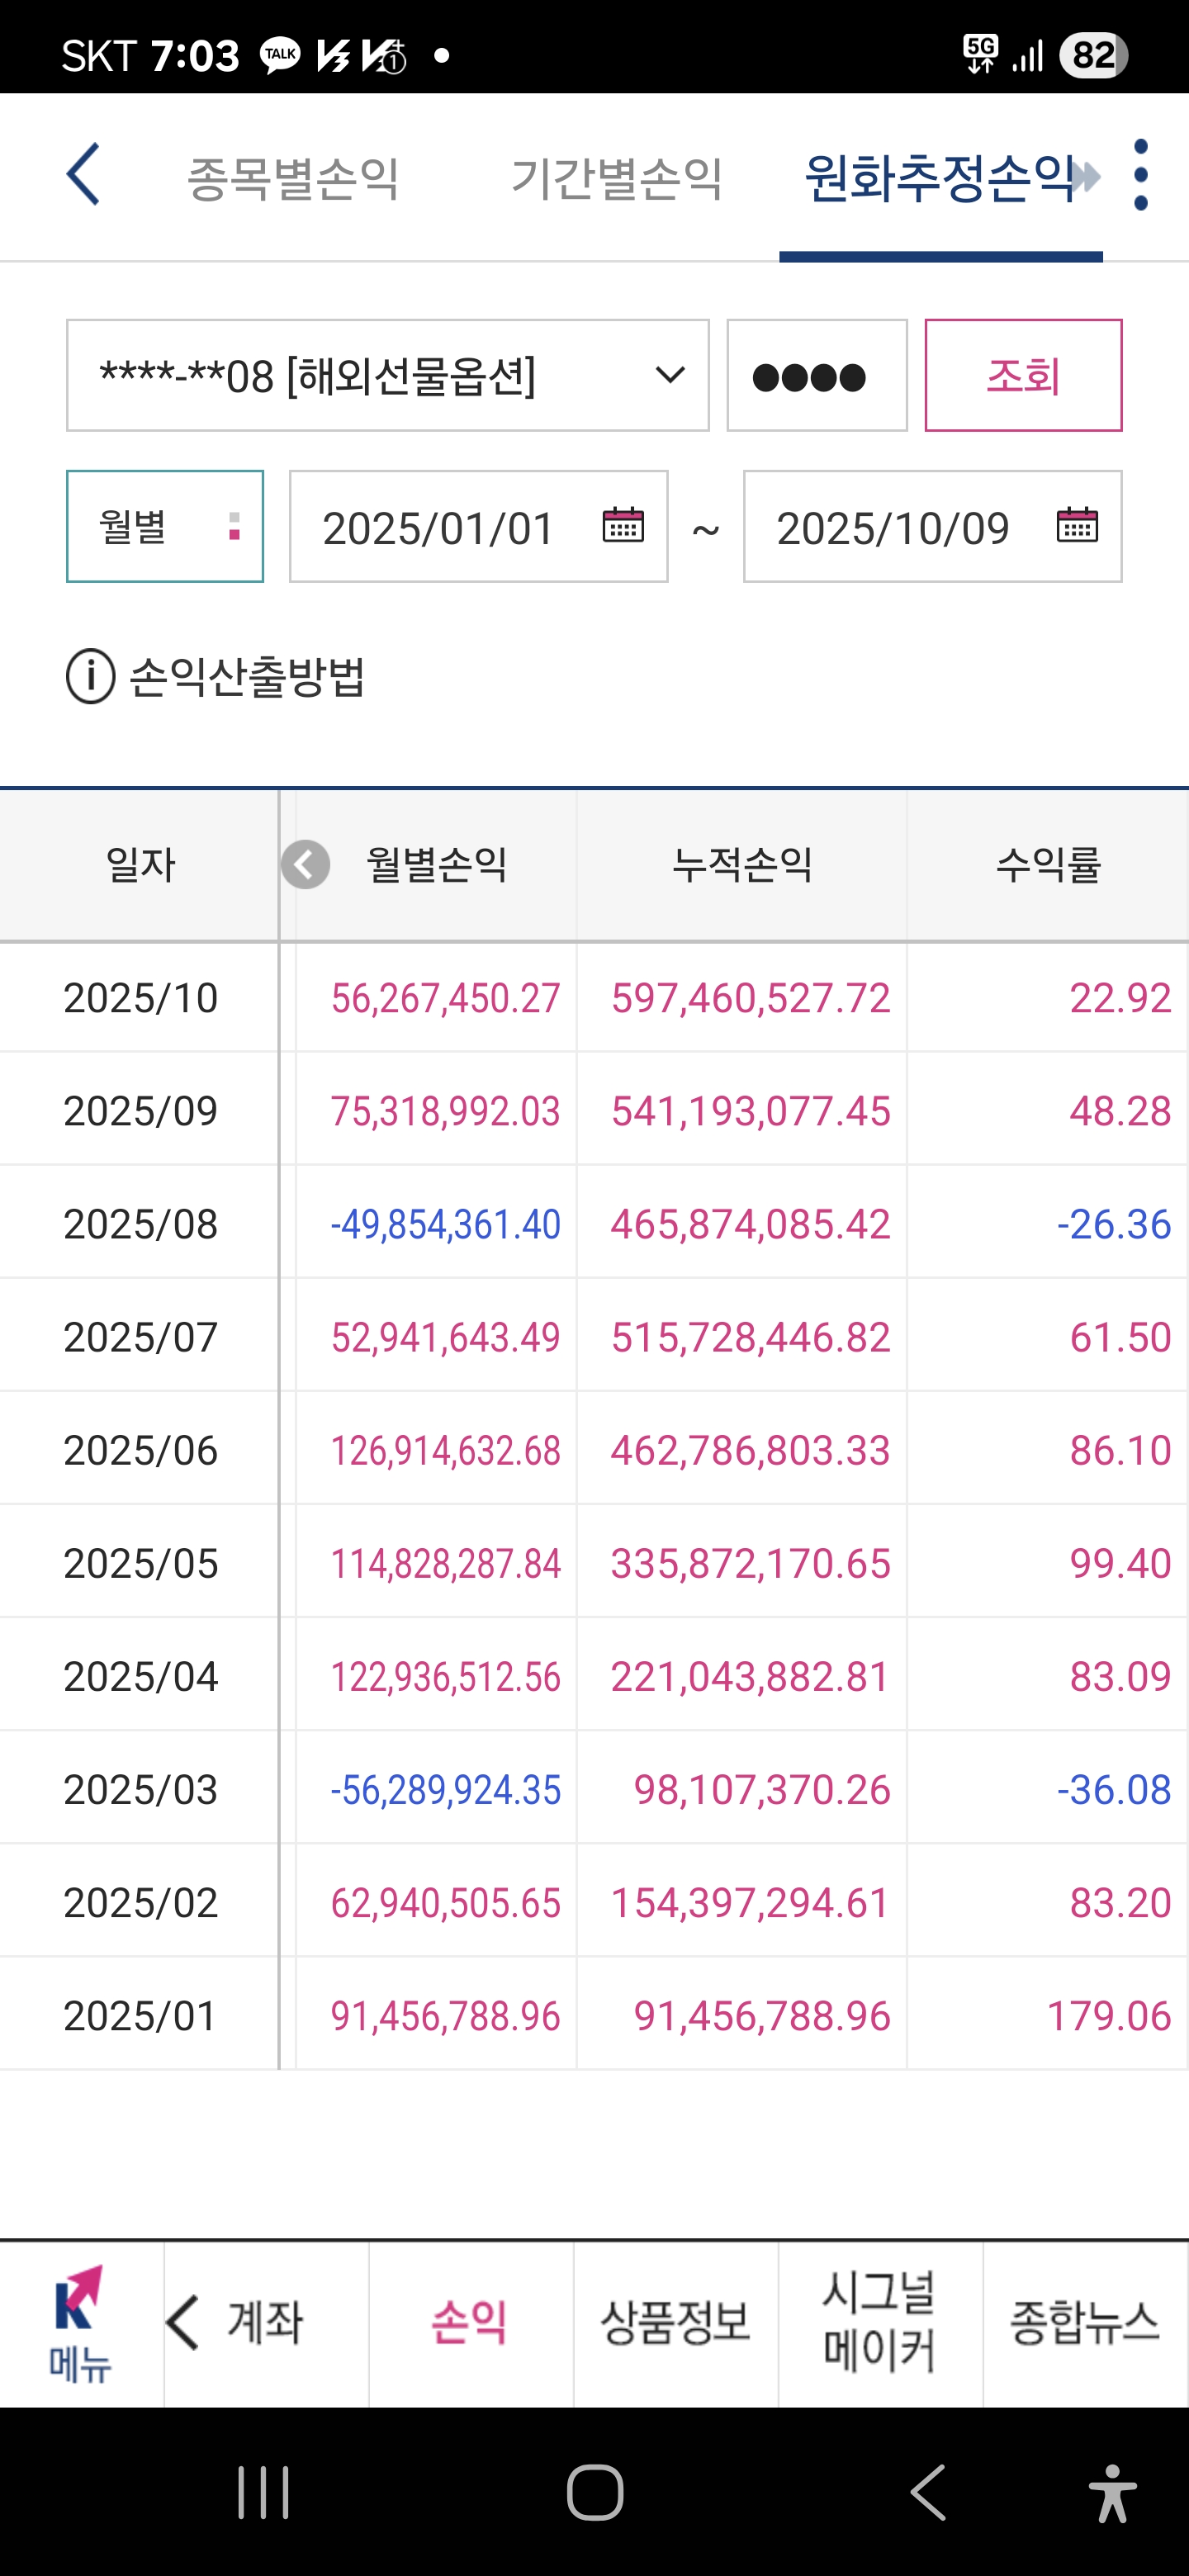Focus the masked password input field
Image resolution: width=1189 pixels, height=2576 pixels.
pyautogui.click(x=817, y=376)
